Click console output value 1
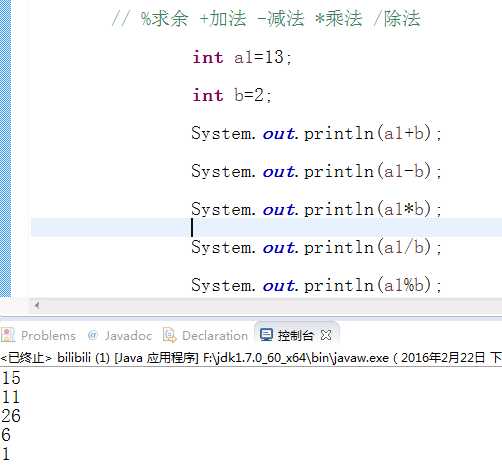 [x=6, y=454]
